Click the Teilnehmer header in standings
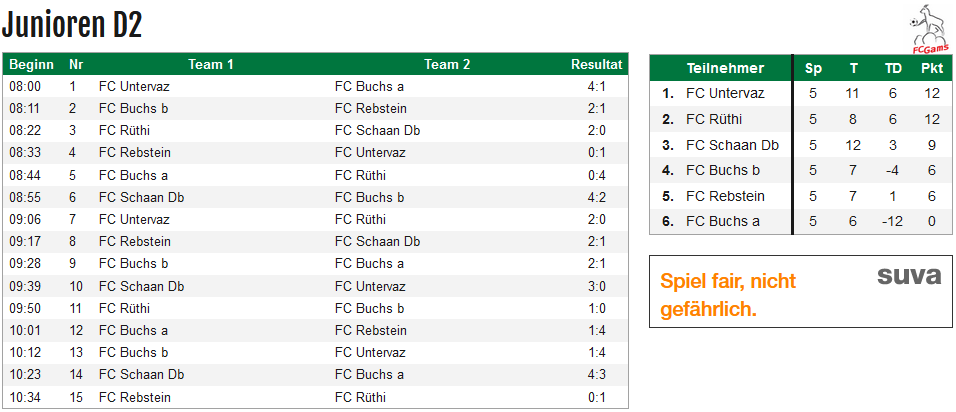The height and width of the screenshot is (412, 956). (725, 68)
